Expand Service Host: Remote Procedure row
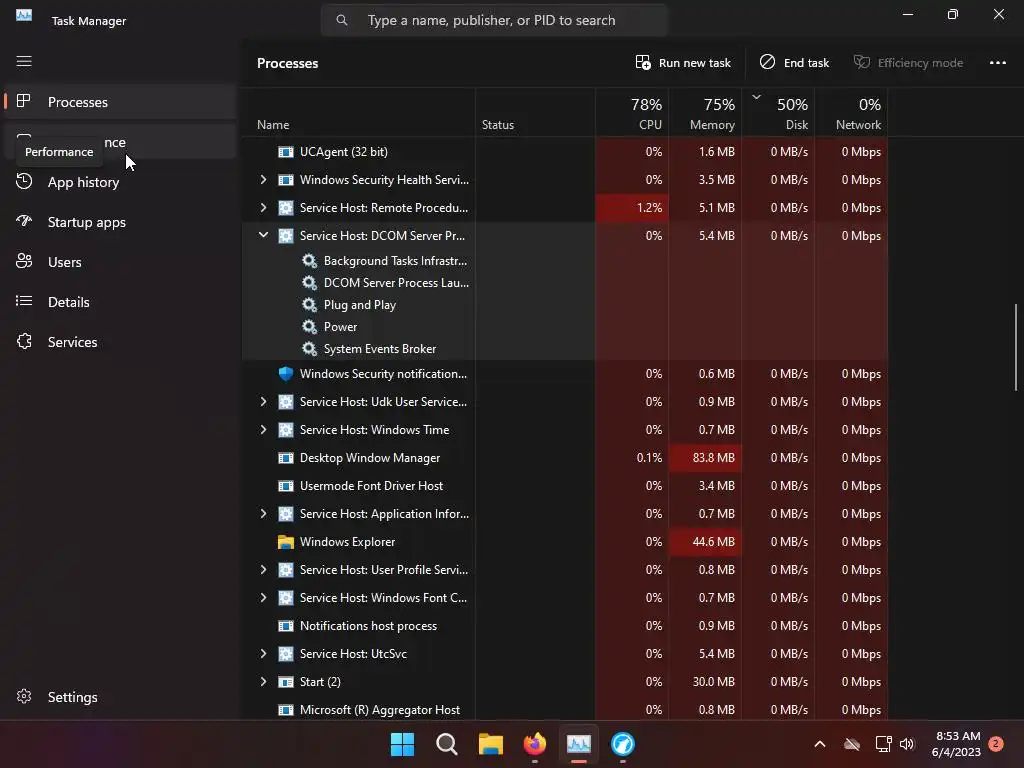 pos(263,208)
